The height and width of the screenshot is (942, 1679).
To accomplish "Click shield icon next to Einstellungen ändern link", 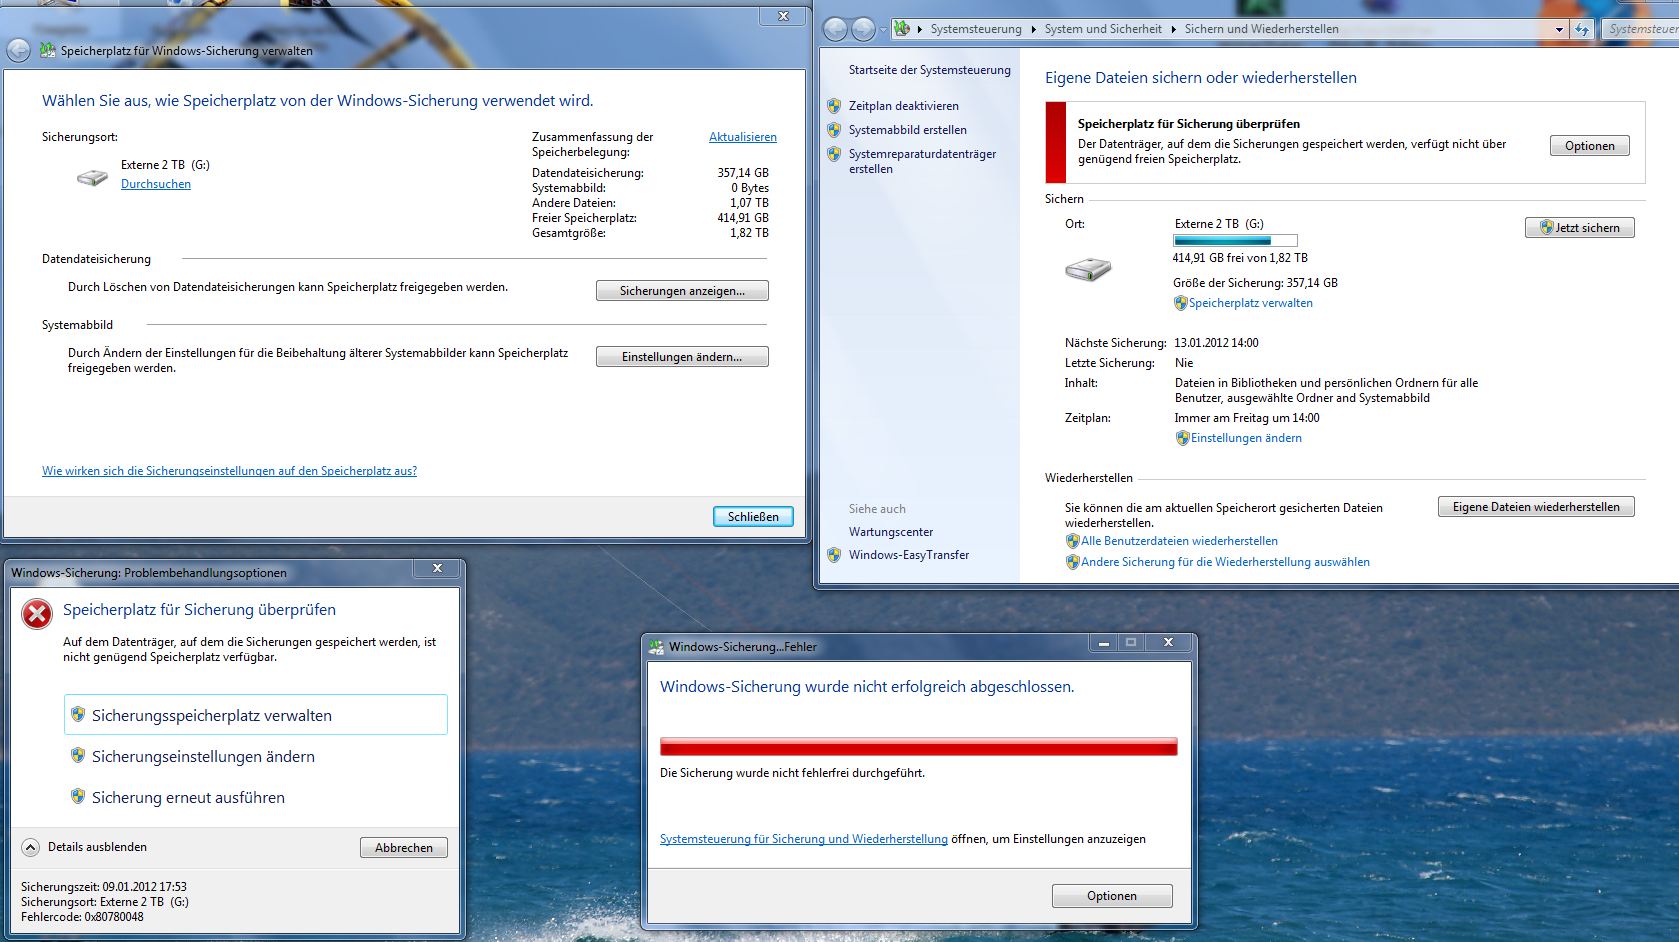I will [x=1182, y=438].
